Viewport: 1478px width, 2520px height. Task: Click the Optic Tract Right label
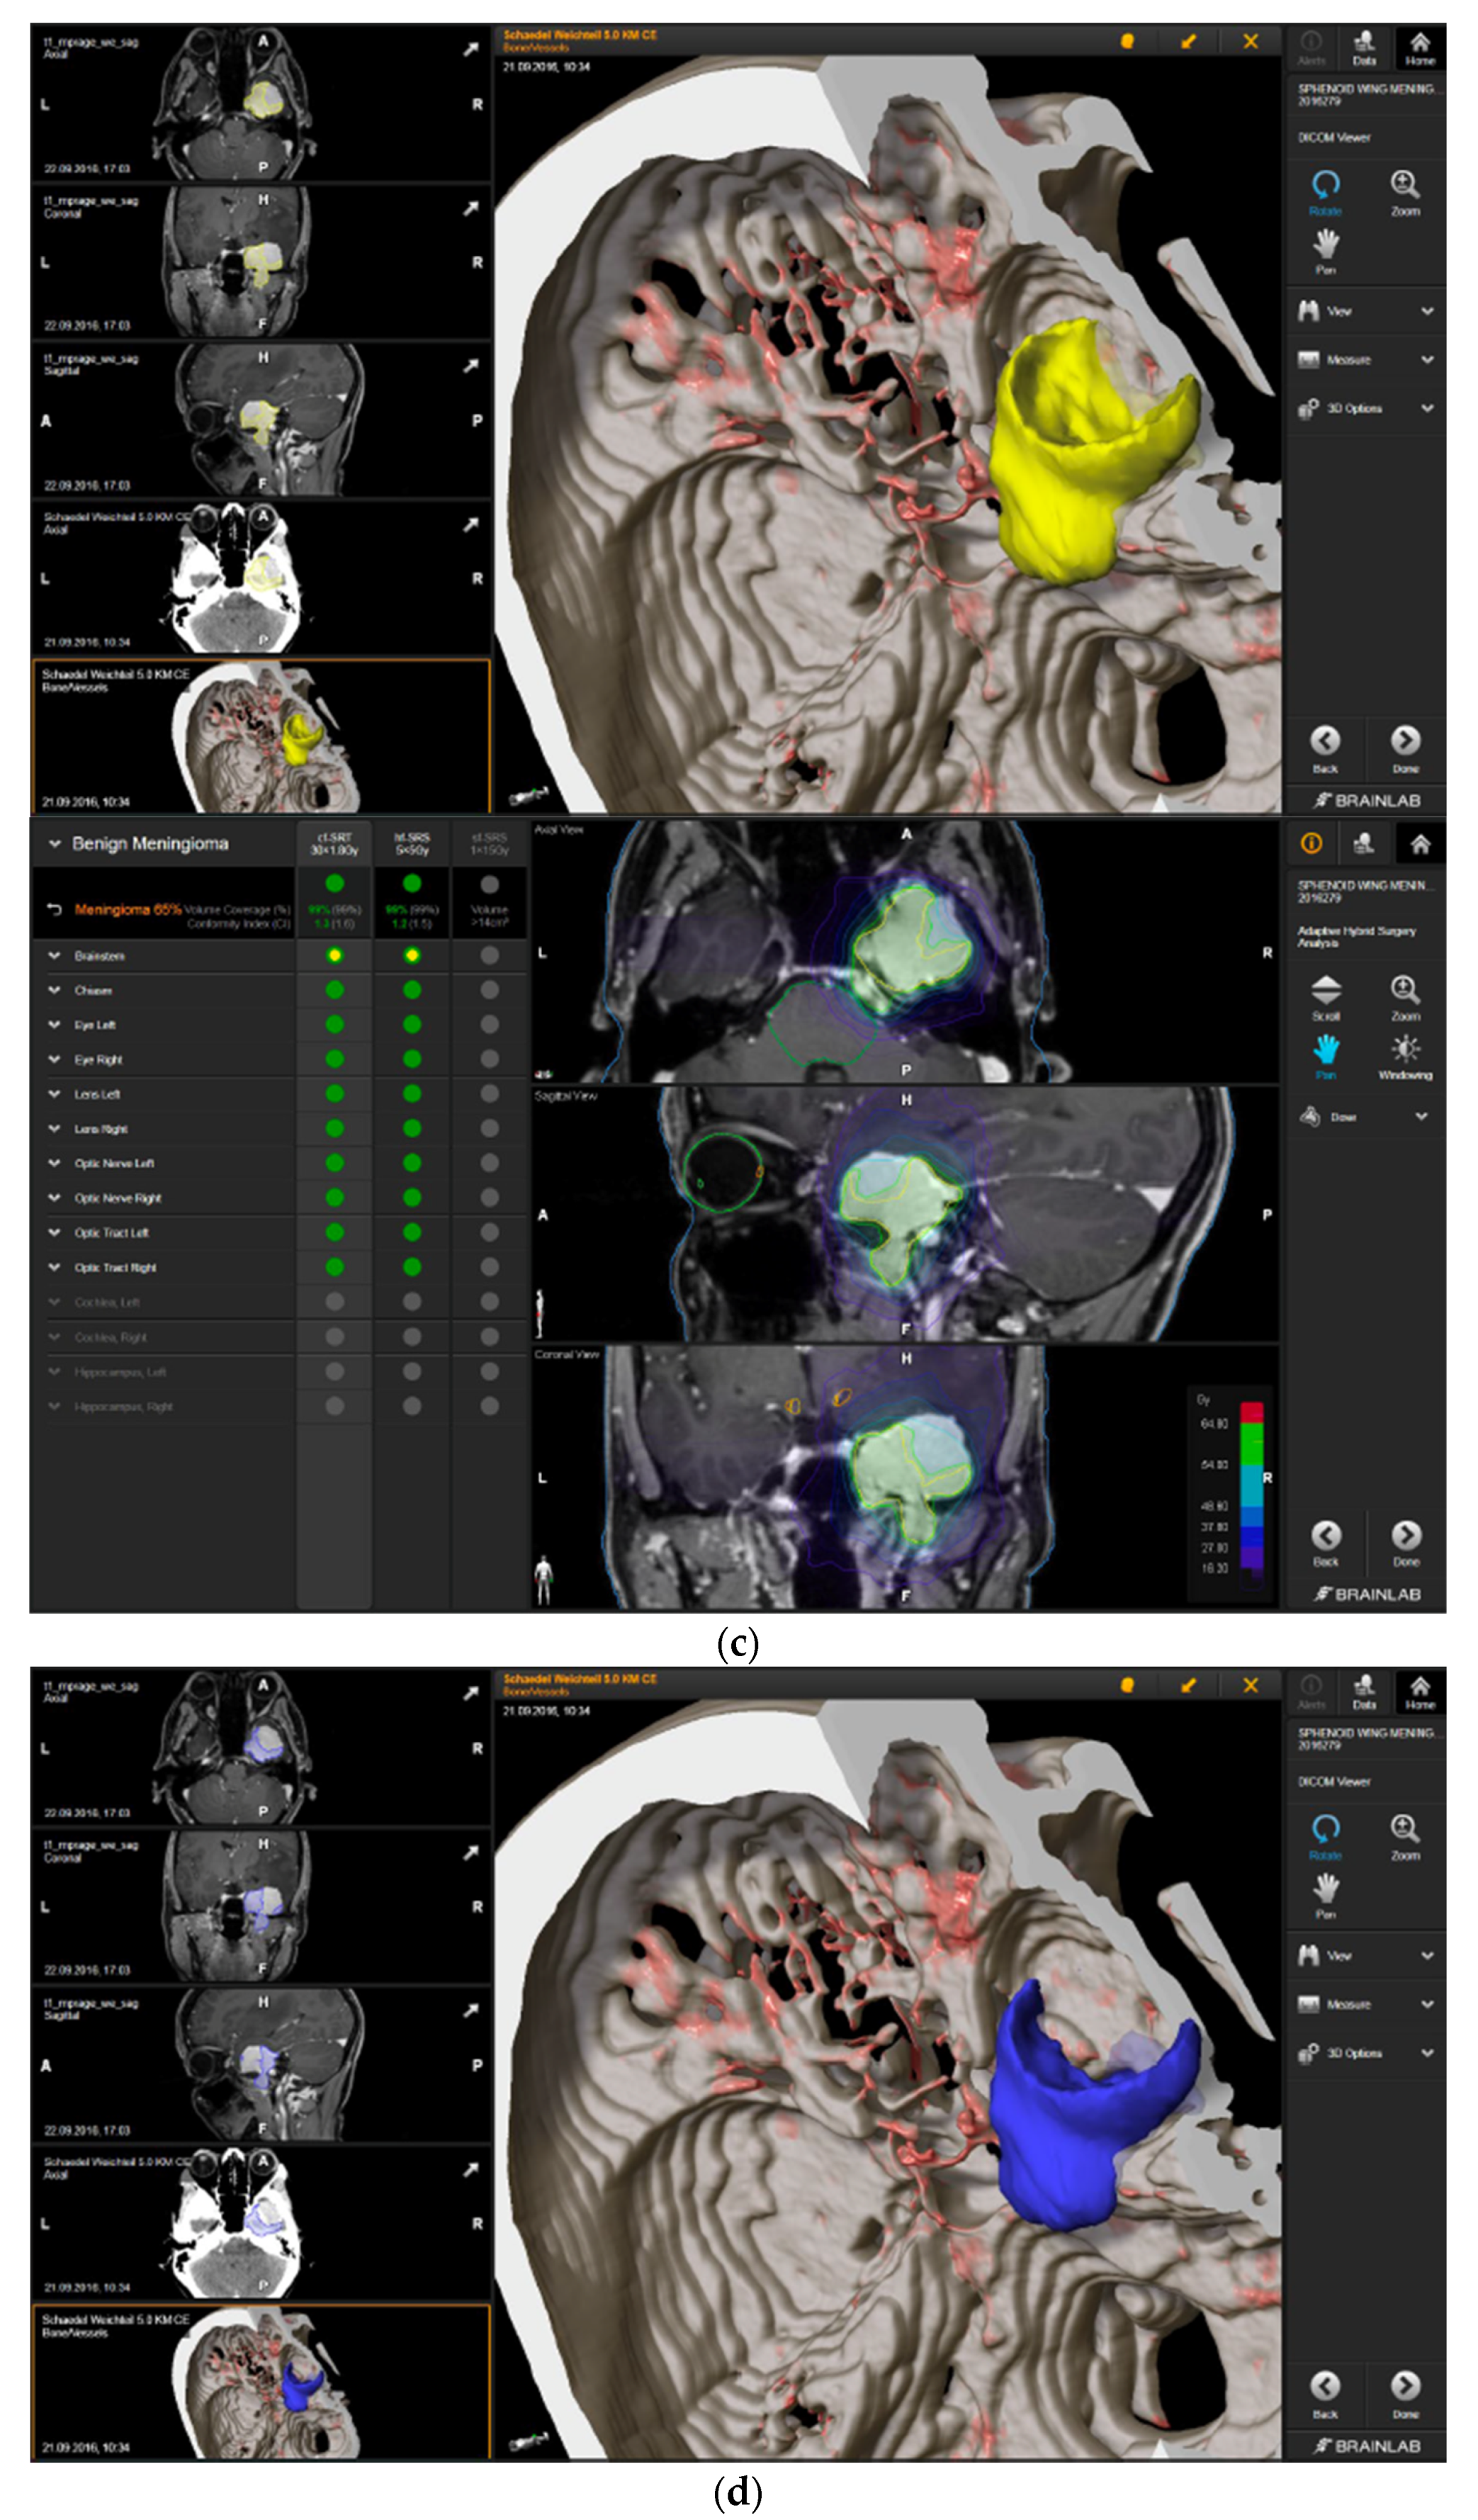pyautogui.click(x=115, y=1267)
